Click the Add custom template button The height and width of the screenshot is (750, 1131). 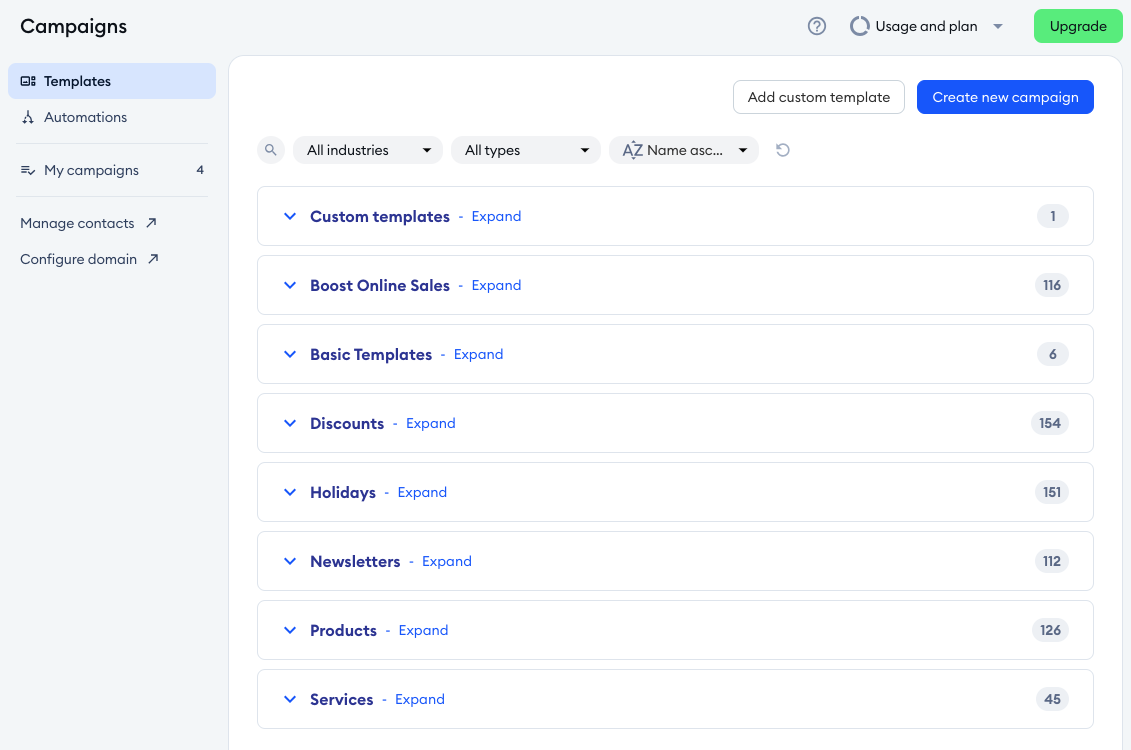[x=818, y=97]
